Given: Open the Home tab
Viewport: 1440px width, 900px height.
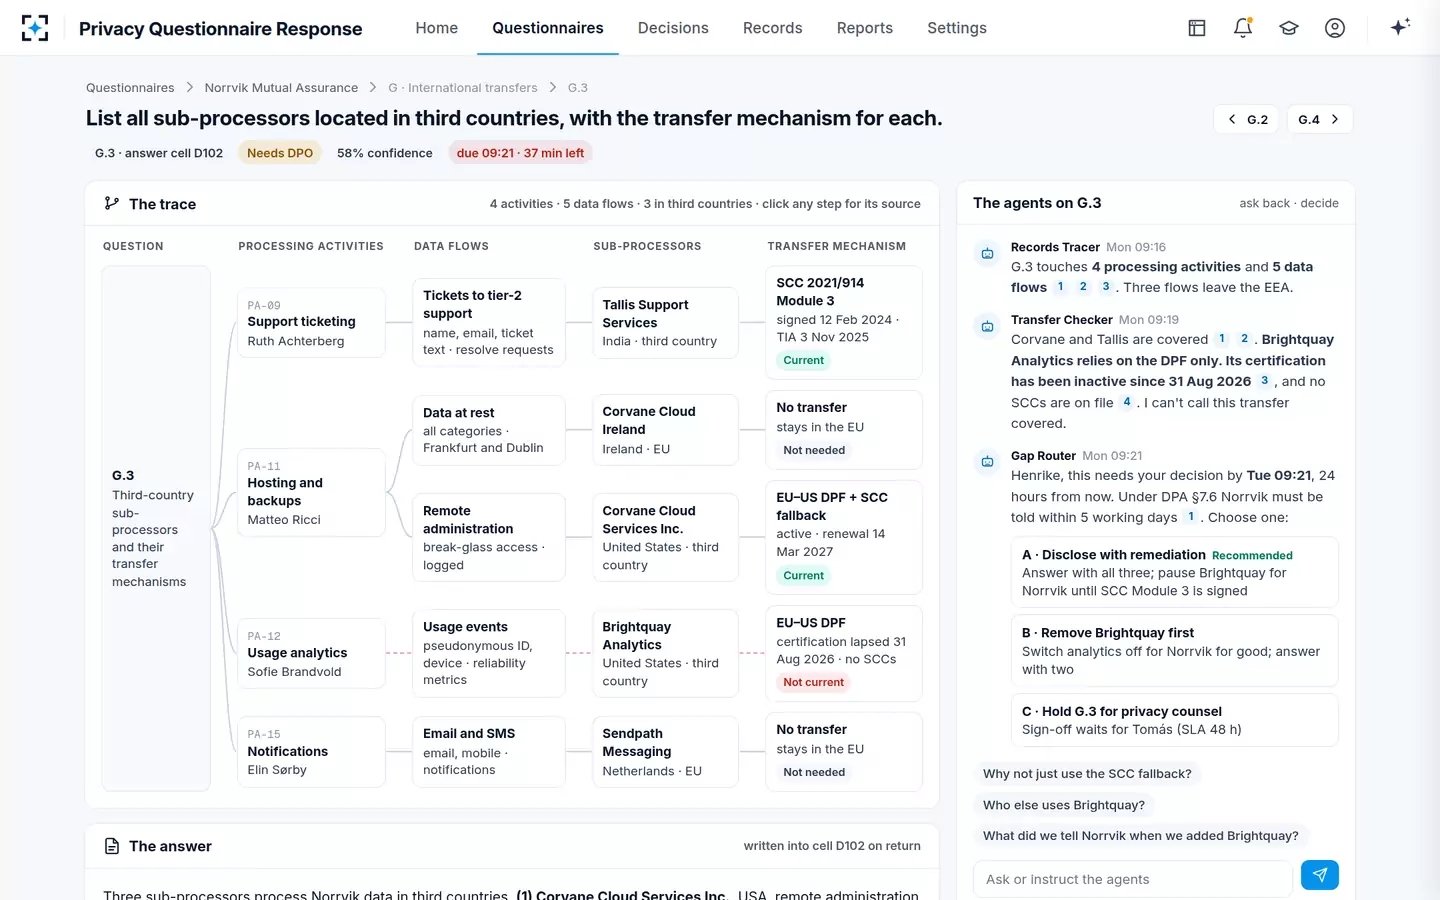Looking at the screenshot, I should pos(437,28).
